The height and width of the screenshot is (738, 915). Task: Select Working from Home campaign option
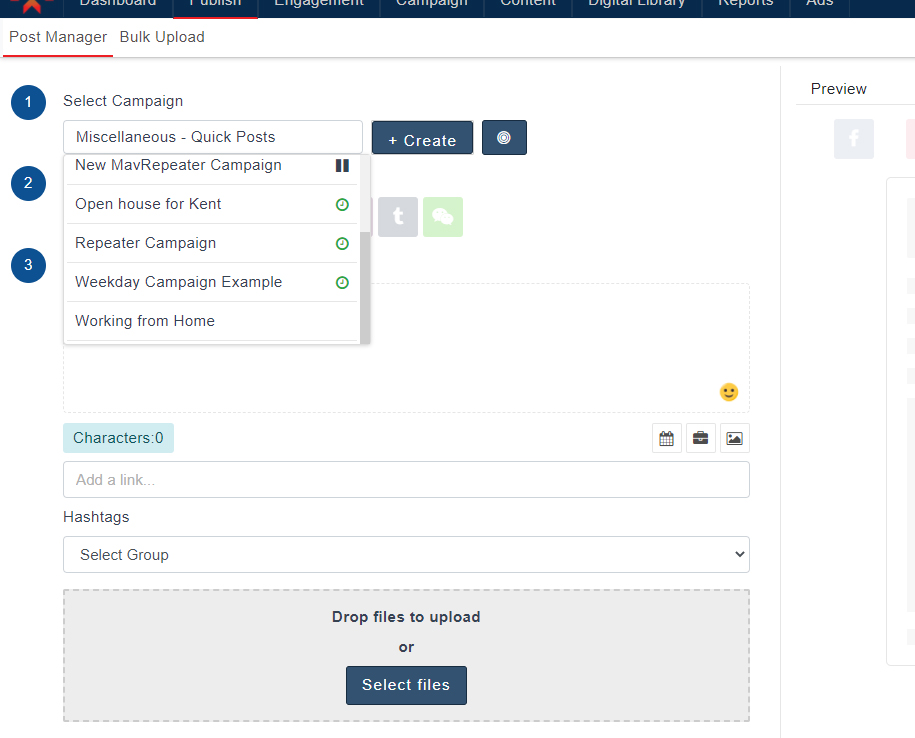pos(145,321)
